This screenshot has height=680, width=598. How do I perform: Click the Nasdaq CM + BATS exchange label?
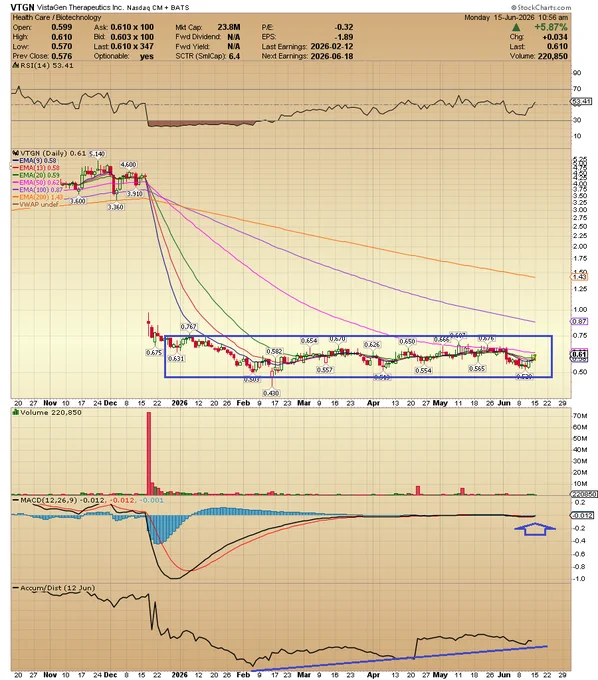[158, 8]
